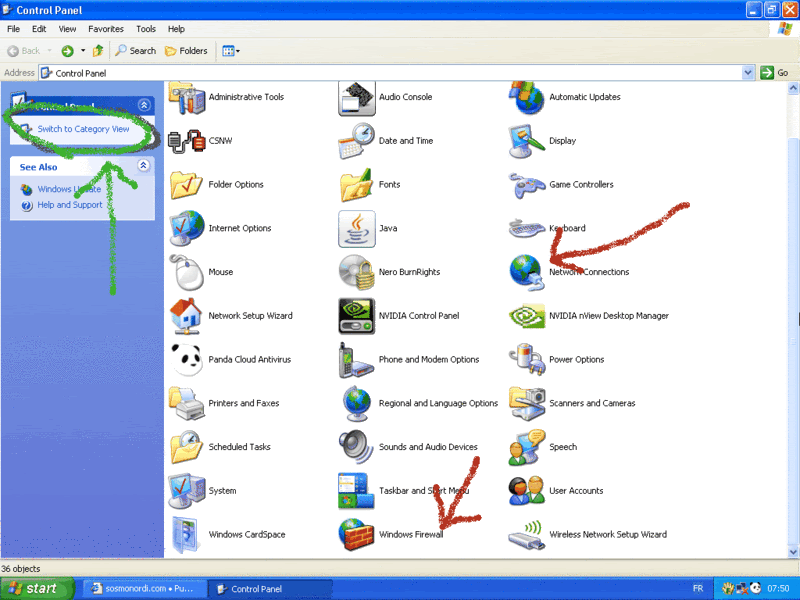Open the Speech settings icon
The height and width of the screenshot is (600, 800).
527,447
